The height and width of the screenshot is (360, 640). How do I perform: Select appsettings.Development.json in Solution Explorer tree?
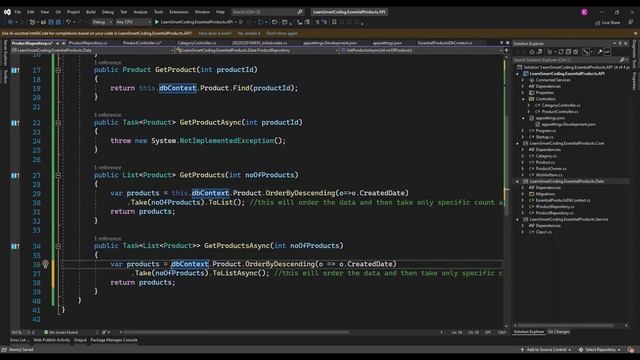pyautogui.click(x=568, y=124)
